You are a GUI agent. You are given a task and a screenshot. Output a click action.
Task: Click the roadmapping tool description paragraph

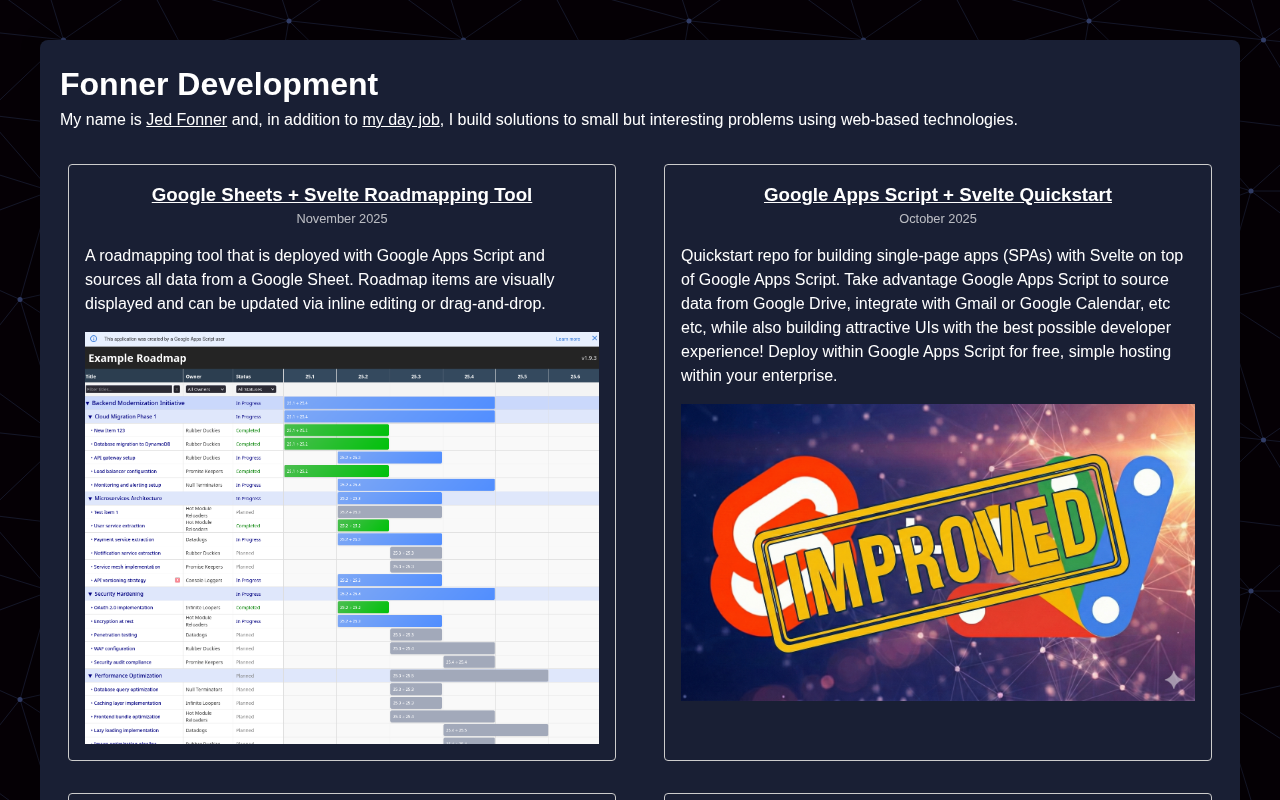(x=342, y=280)
